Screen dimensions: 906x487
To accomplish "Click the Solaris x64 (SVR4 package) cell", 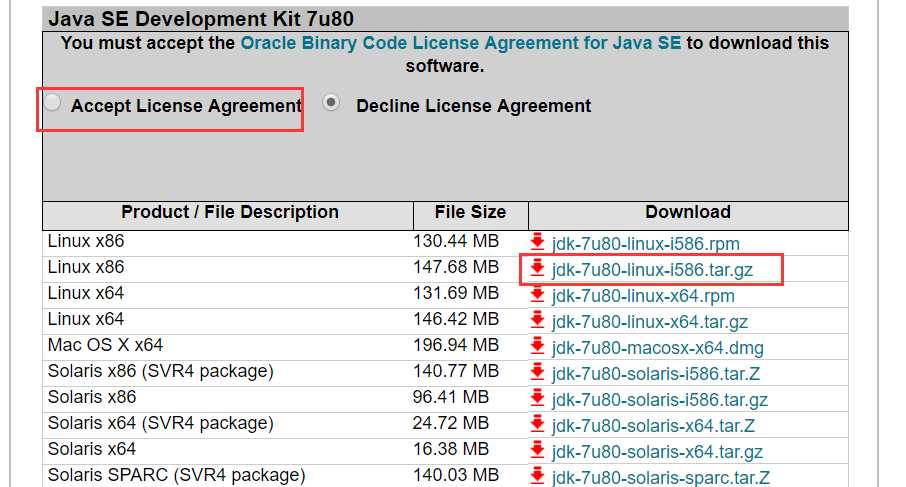I will (161, 423).
